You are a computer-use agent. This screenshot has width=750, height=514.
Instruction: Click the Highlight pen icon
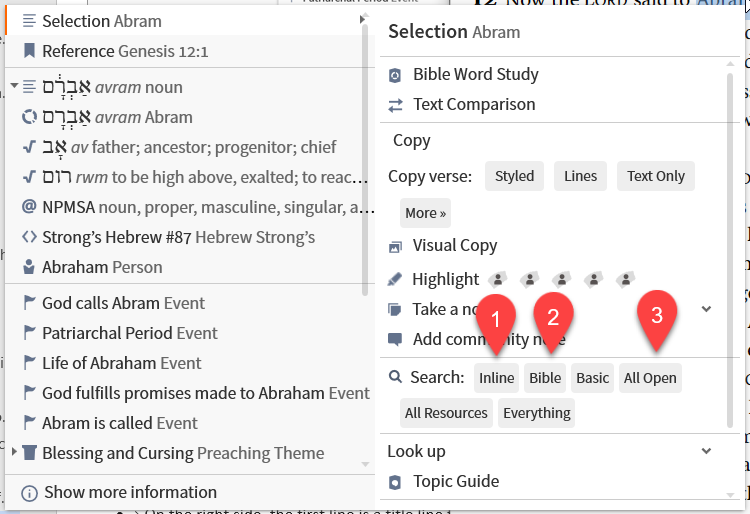click(395, 279)
